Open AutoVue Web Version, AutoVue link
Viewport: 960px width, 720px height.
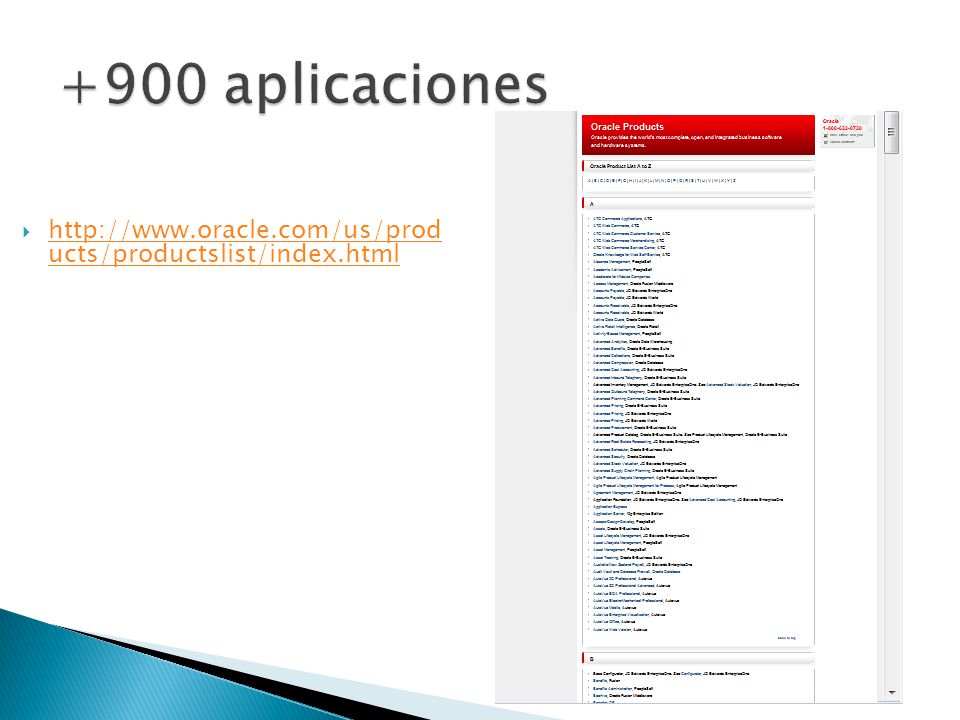(620, 629)
